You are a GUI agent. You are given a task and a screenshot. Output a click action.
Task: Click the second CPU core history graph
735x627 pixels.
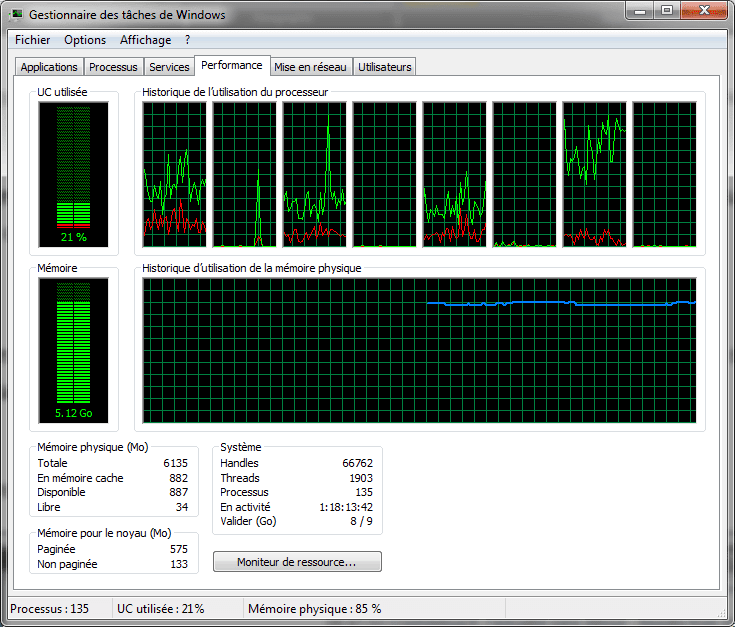tap(244, 174)
